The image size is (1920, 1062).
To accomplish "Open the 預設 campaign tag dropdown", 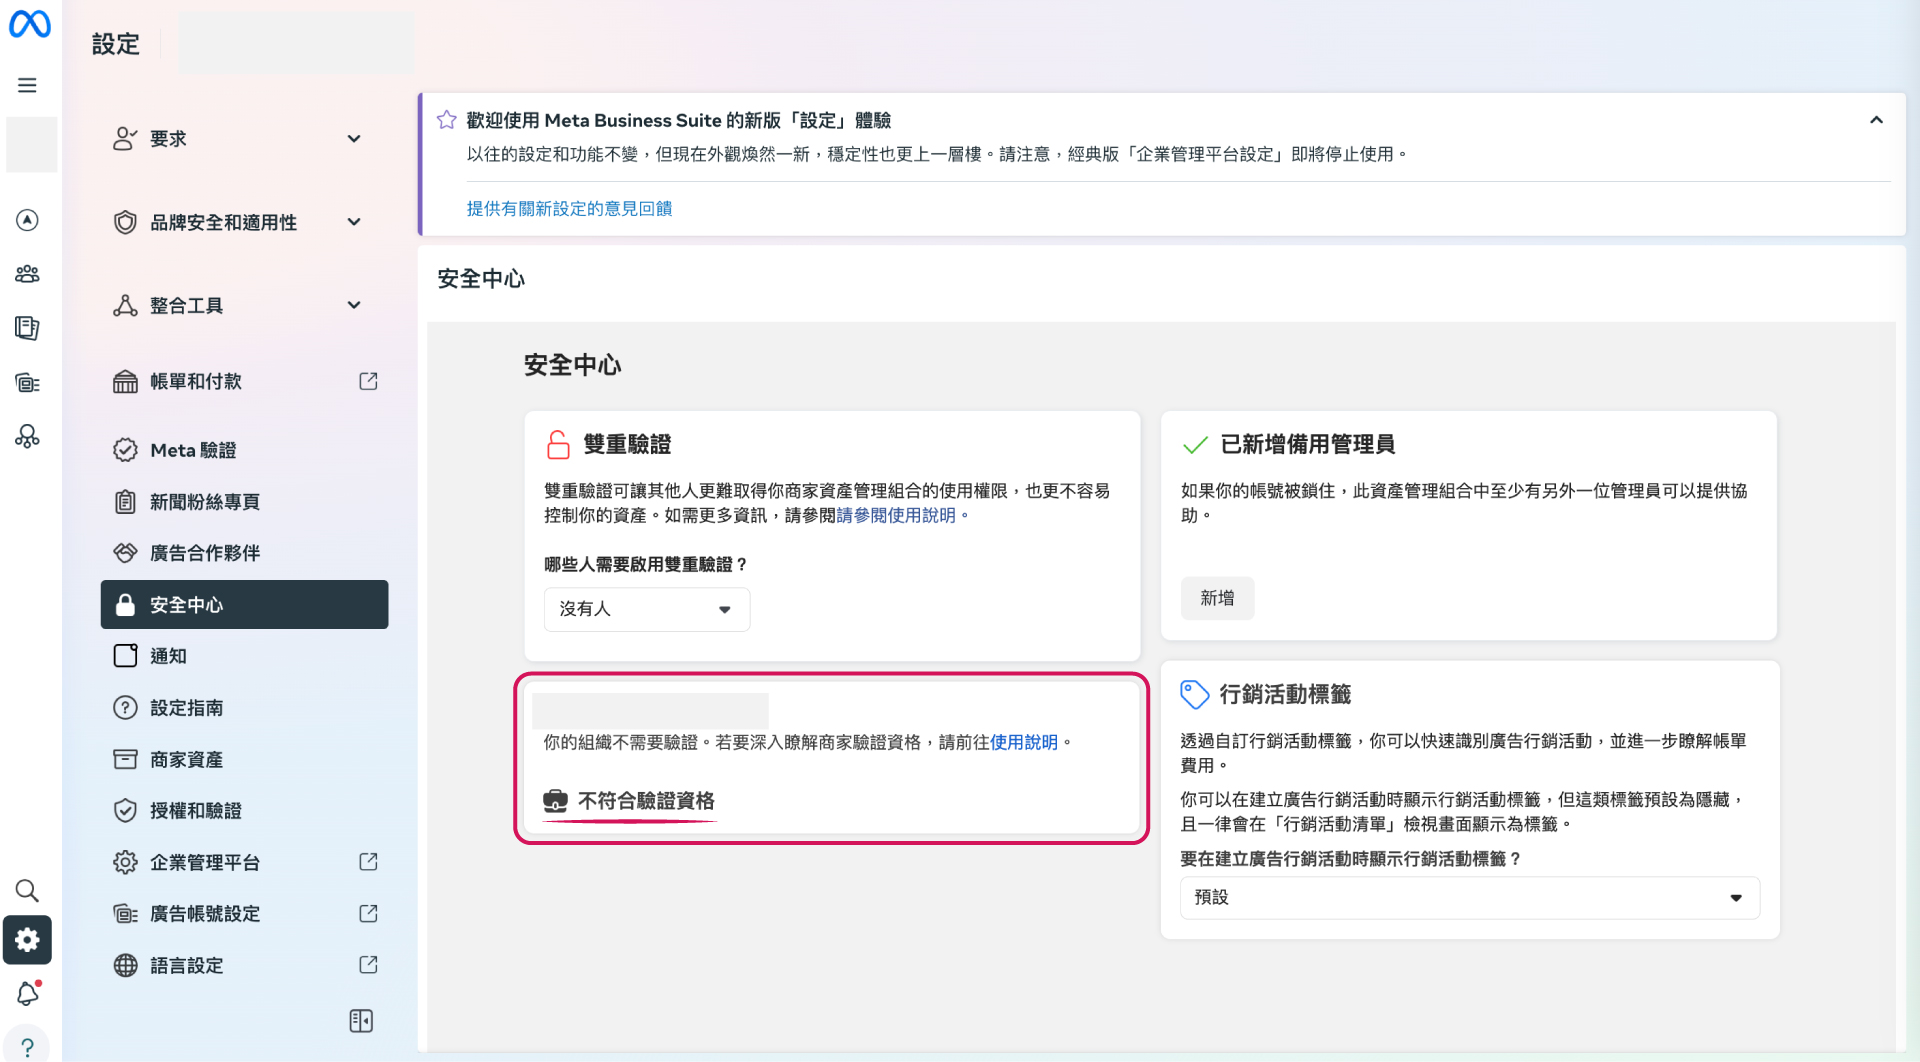I will click(x=1469, y=898).
